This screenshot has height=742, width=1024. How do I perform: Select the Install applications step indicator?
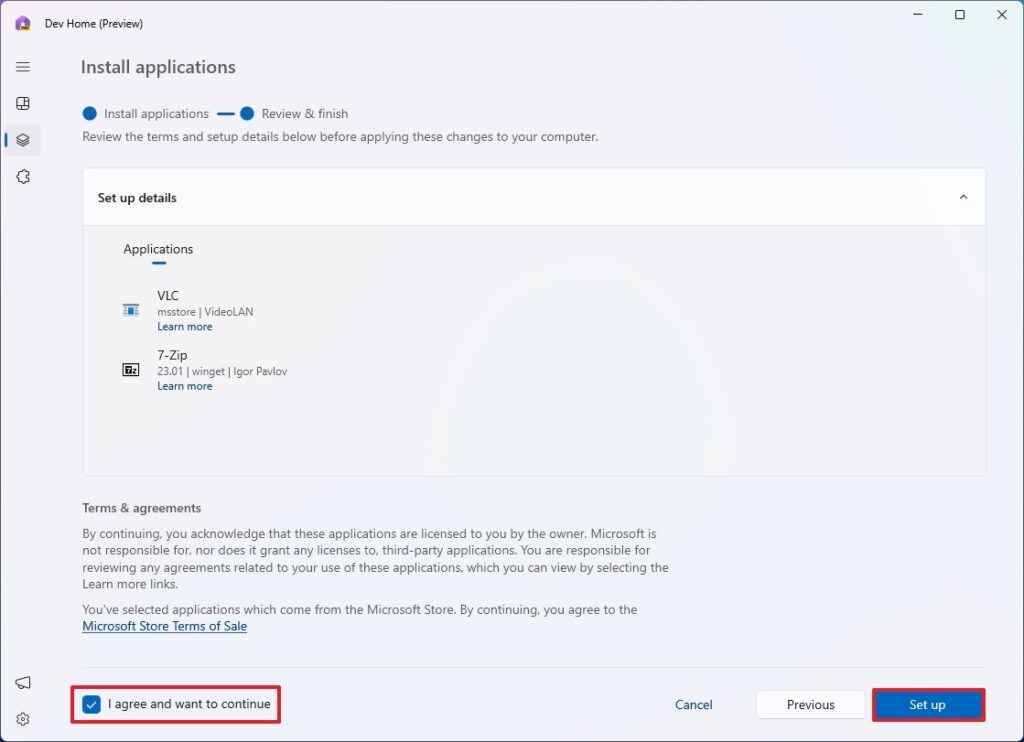point(89,113)
